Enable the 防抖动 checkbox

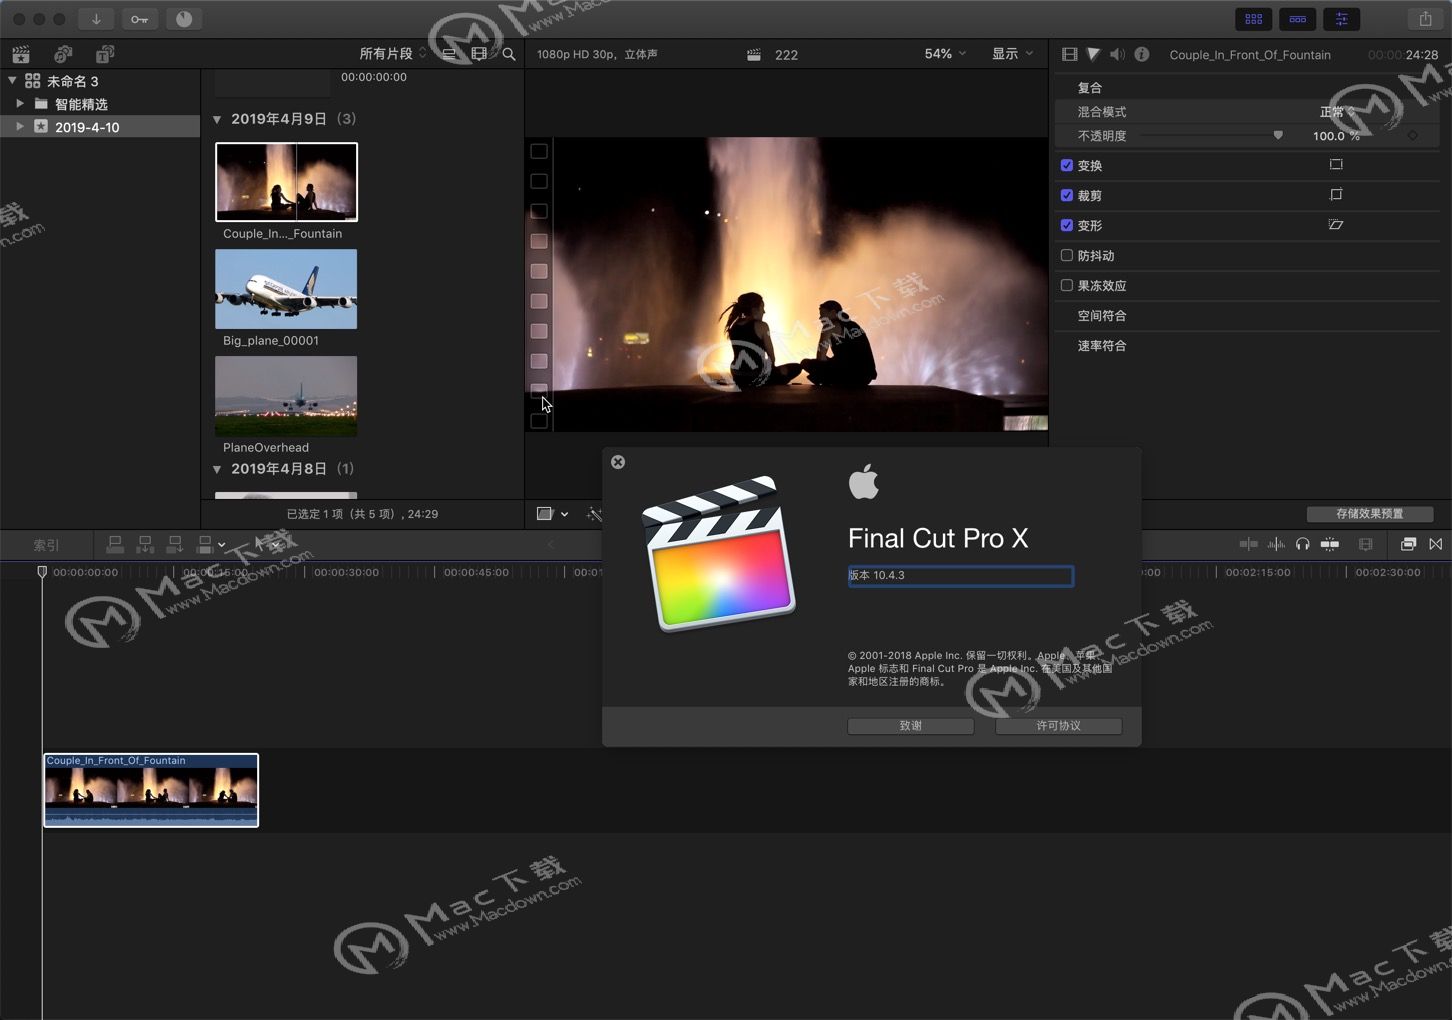pos(1067,255)
